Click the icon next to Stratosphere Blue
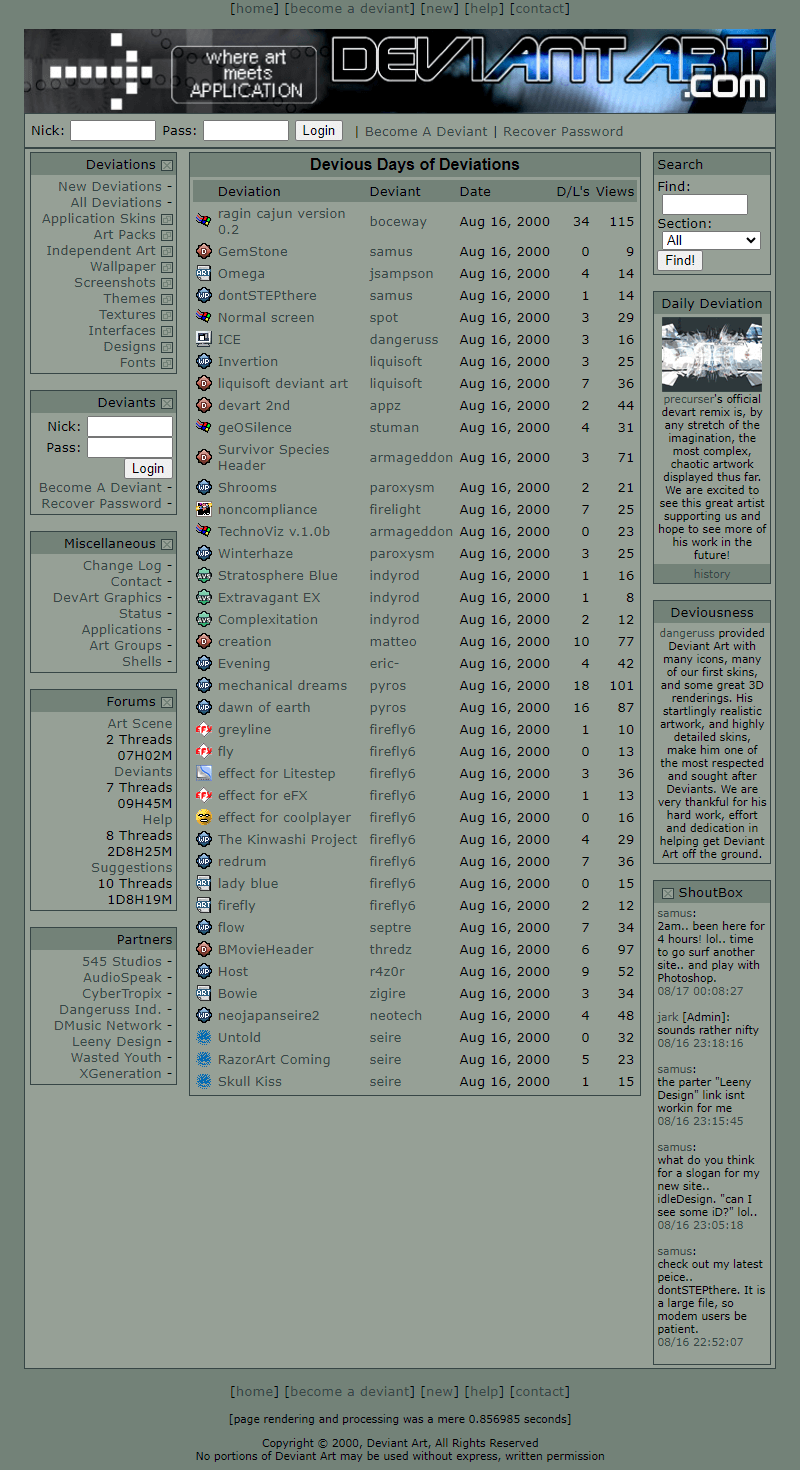This screenshot has height=1470, width=800. pyautogui.click(x=204, y=576)
